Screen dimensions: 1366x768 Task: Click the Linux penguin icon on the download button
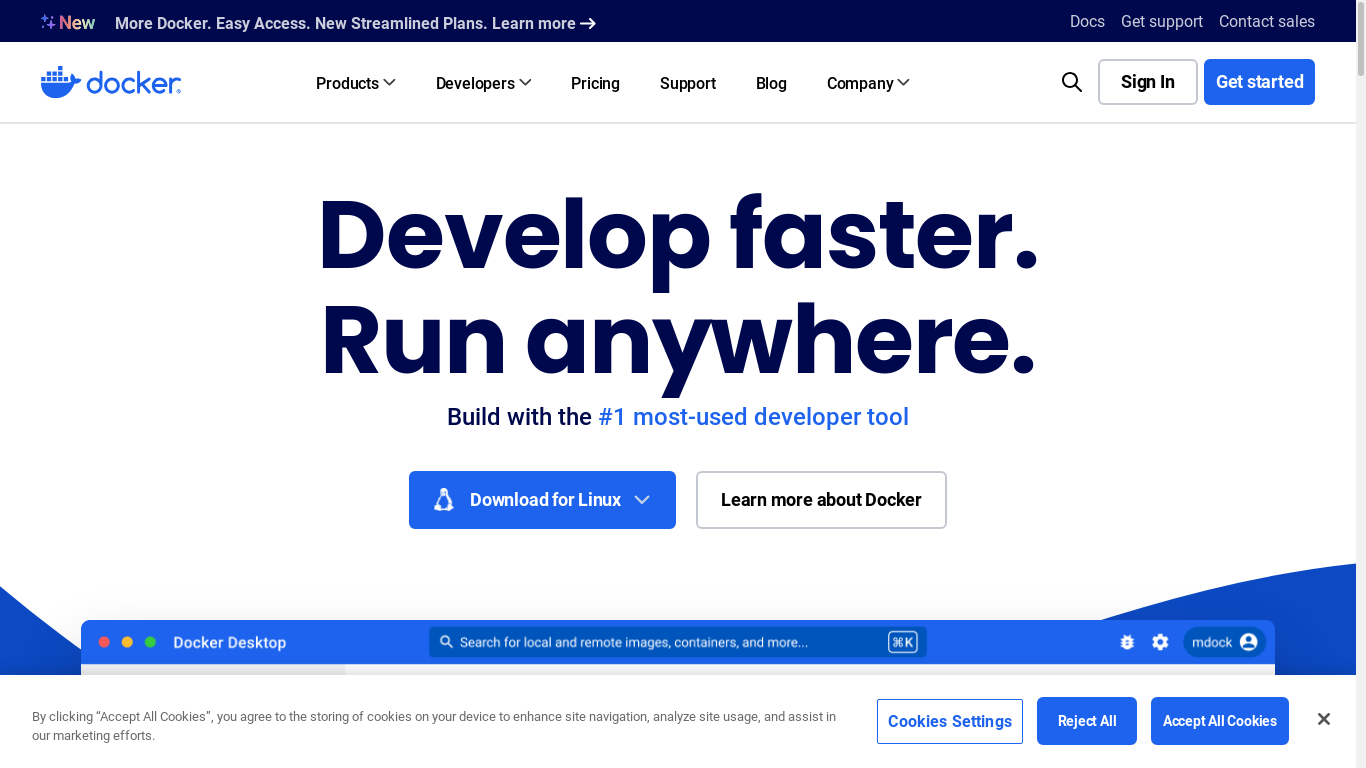pos(444,500)
